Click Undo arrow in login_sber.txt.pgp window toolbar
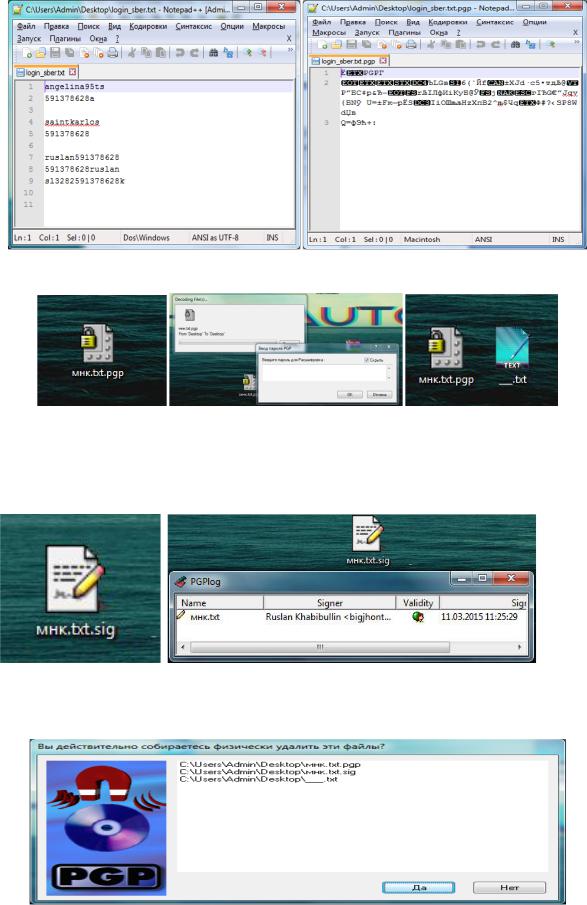 [480, 44]
